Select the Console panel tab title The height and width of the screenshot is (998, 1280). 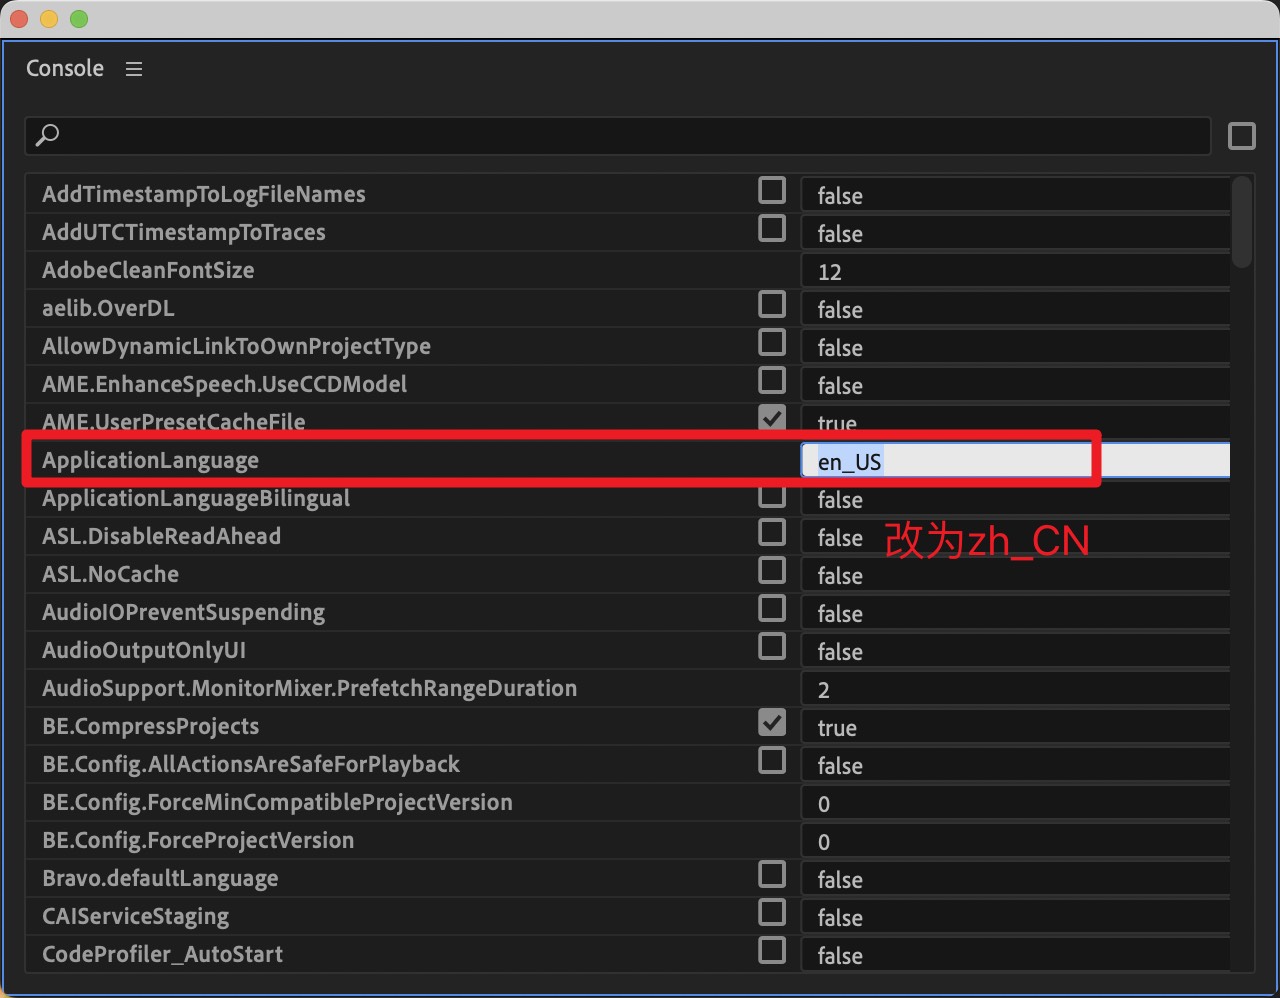pyautogui.click(x=65, y=68)
